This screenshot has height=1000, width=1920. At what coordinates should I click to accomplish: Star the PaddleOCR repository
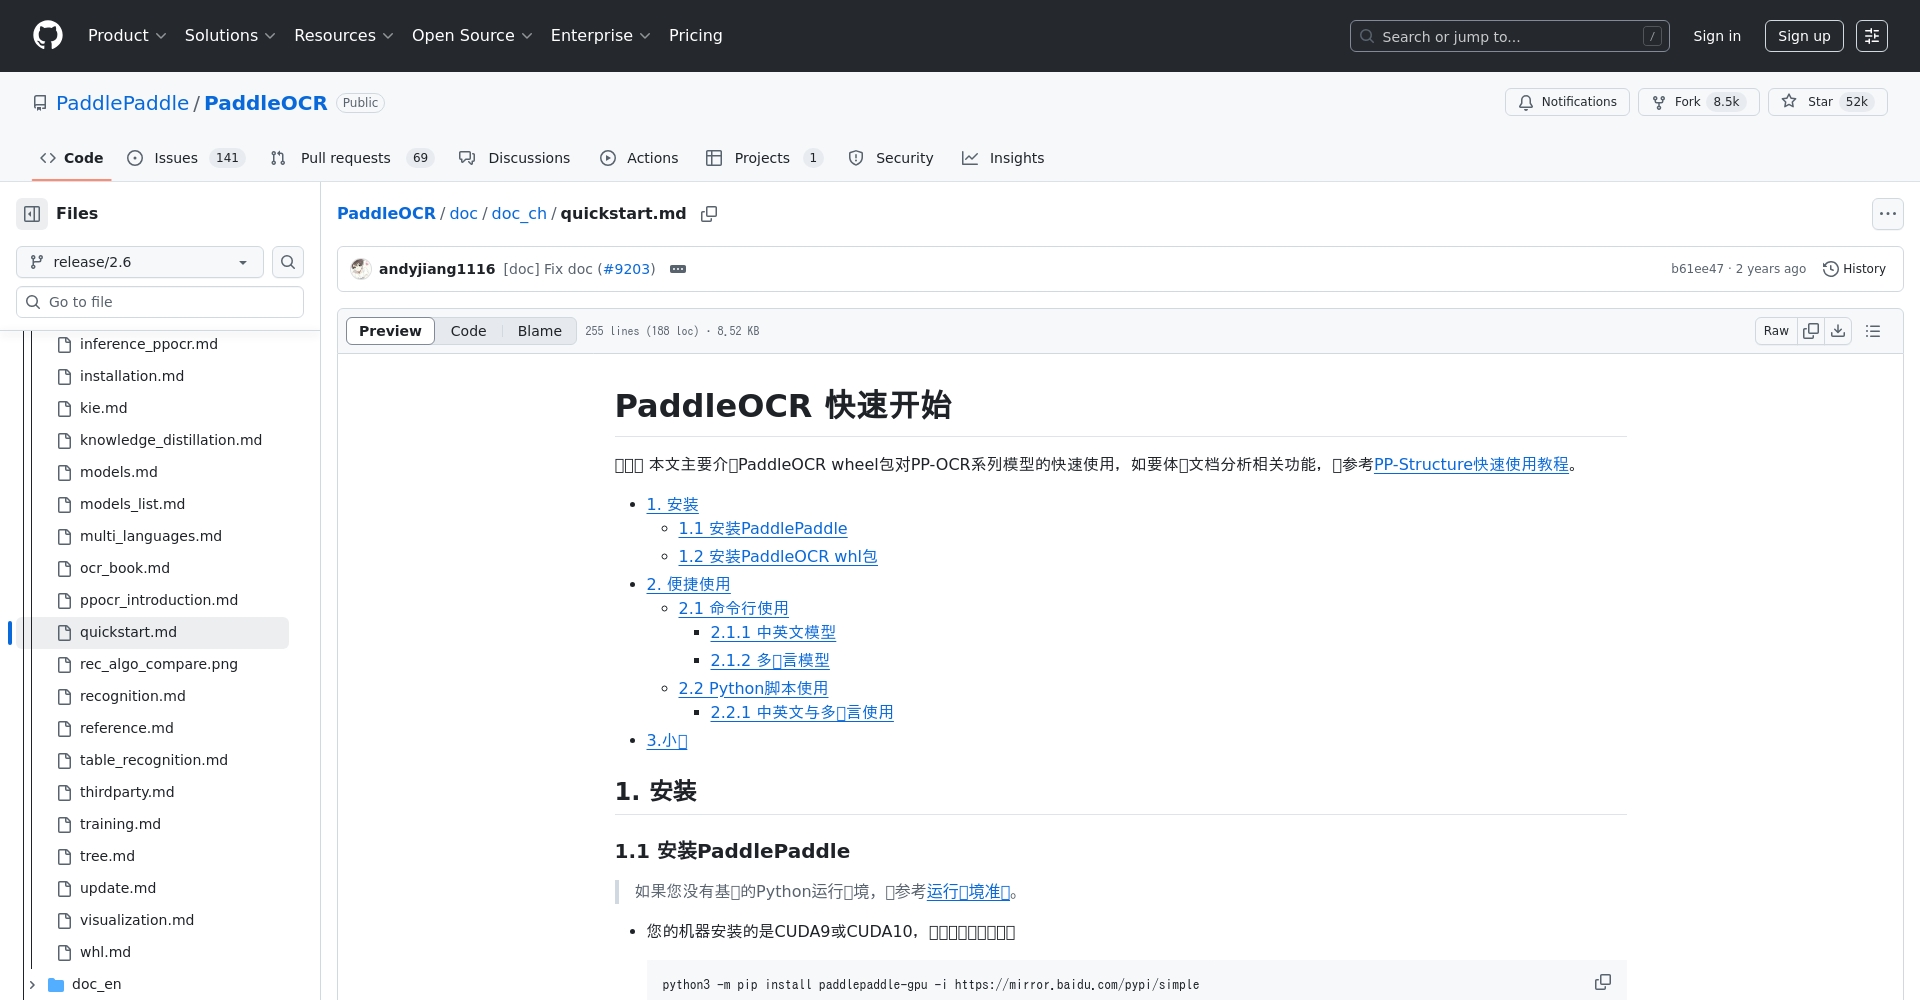(x=1827, y=102)
